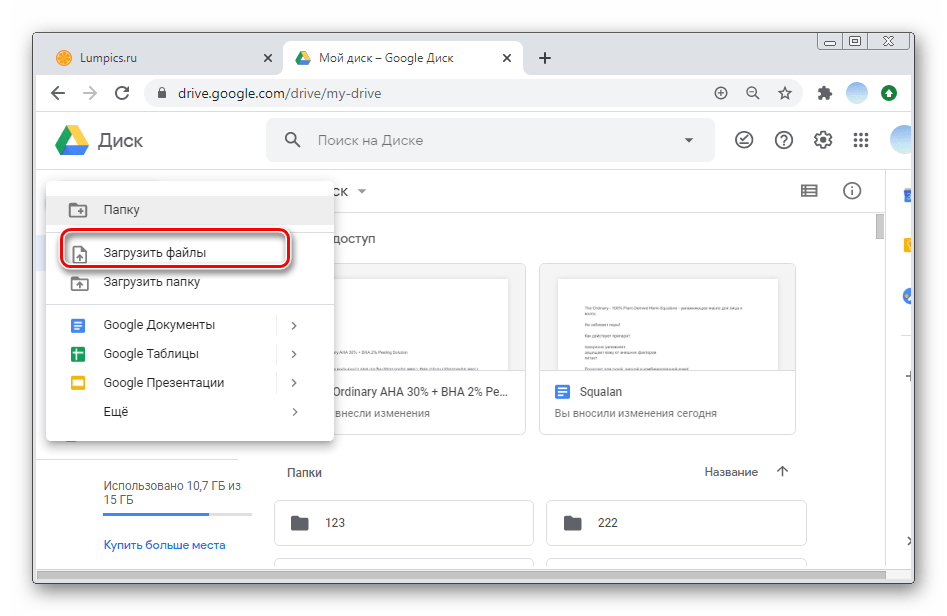This screenshot has height=616, width=947.
Task: Select the Мой диск – Google Диск tab
Action: pos(402,58)
